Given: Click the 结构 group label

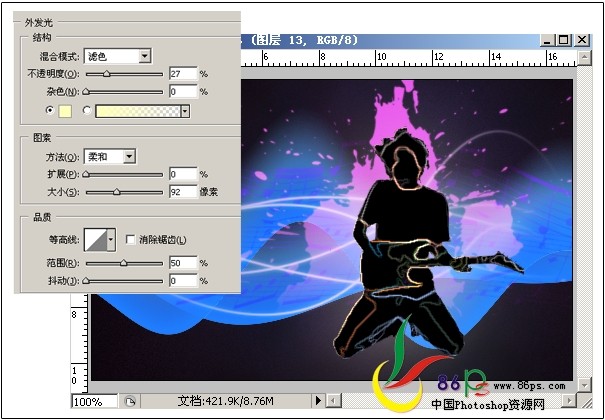Looking at the screenshot, I should pyautogui.click(x=42, y=38).
